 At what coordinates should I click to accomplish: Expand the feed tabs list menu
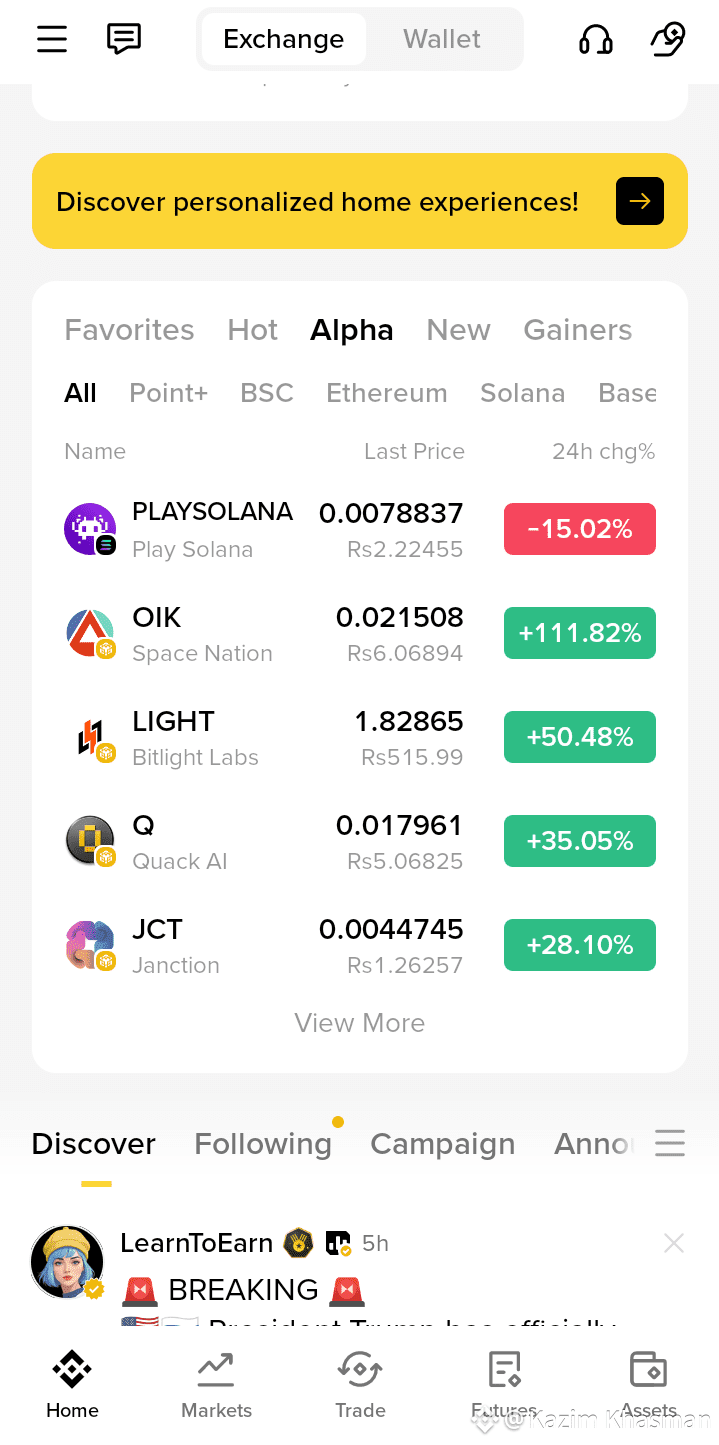point(669,1143)
